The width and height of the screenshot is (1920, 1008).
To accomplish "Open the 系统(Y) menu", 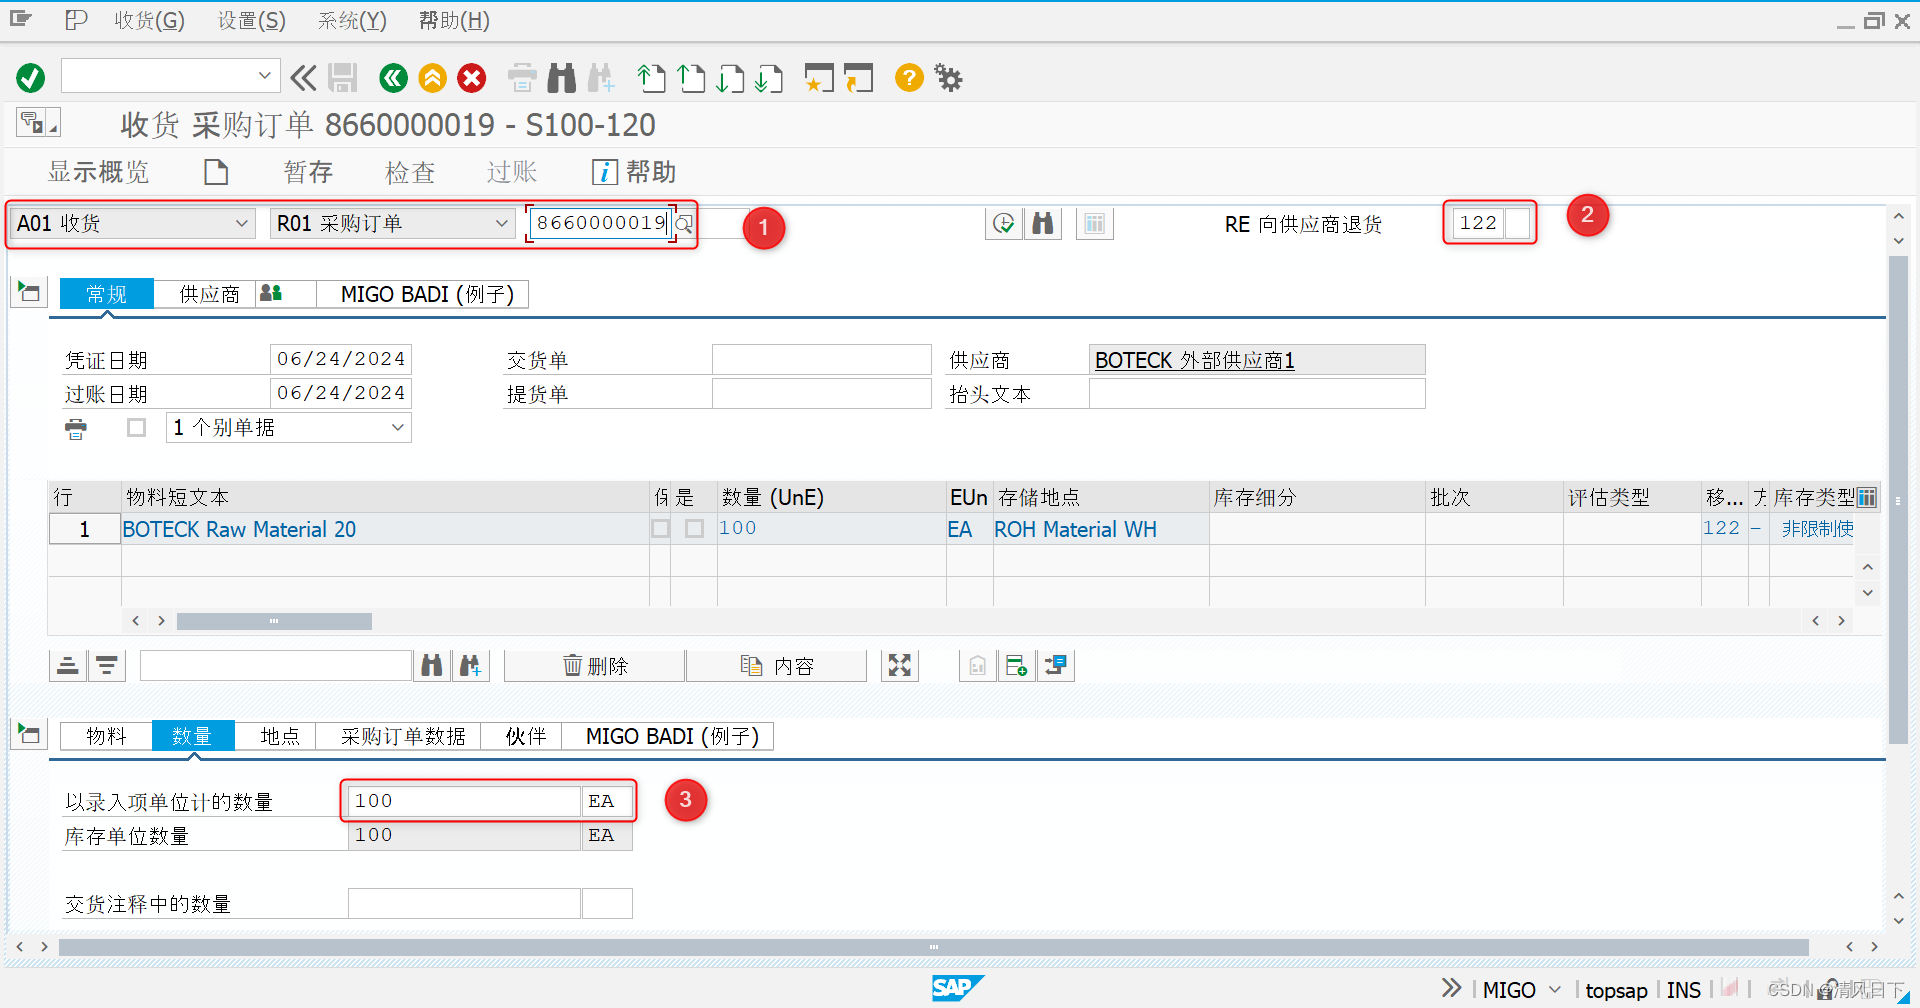I will click(352, 20).
